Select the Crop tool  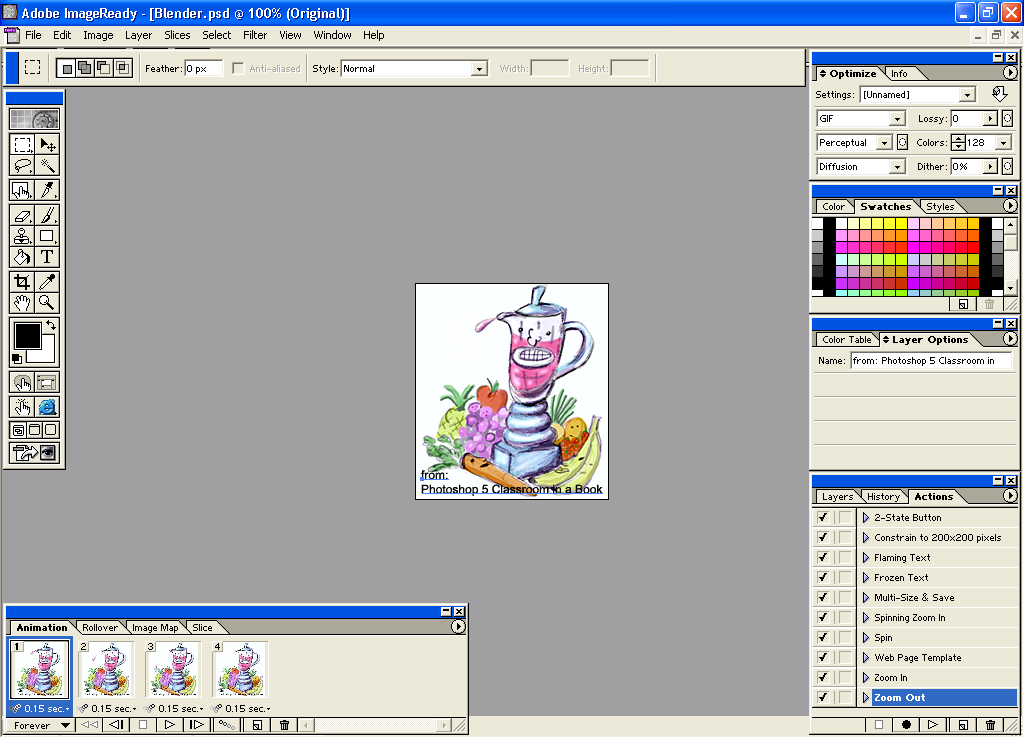pyautogui.click(x=22, y=281)
